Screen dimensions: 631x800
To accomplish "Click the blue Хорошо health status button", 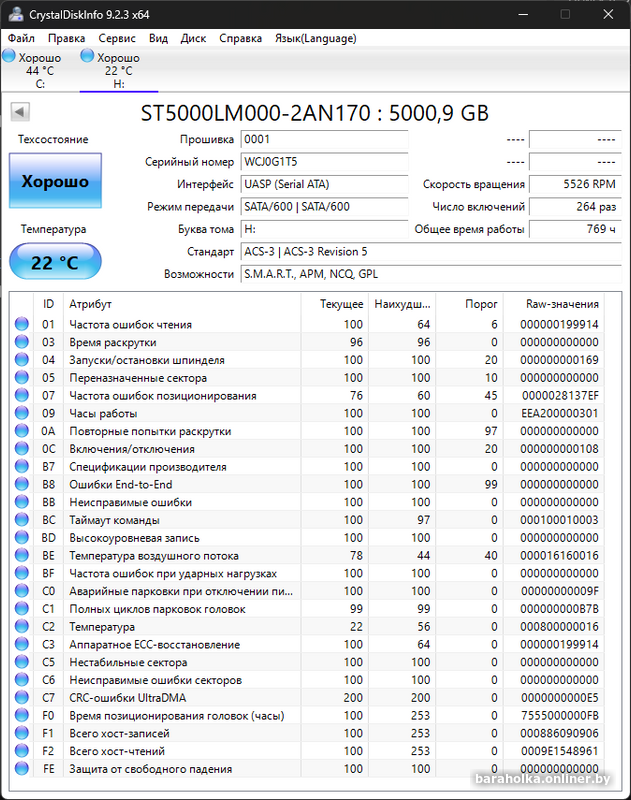I will [55, 182].
